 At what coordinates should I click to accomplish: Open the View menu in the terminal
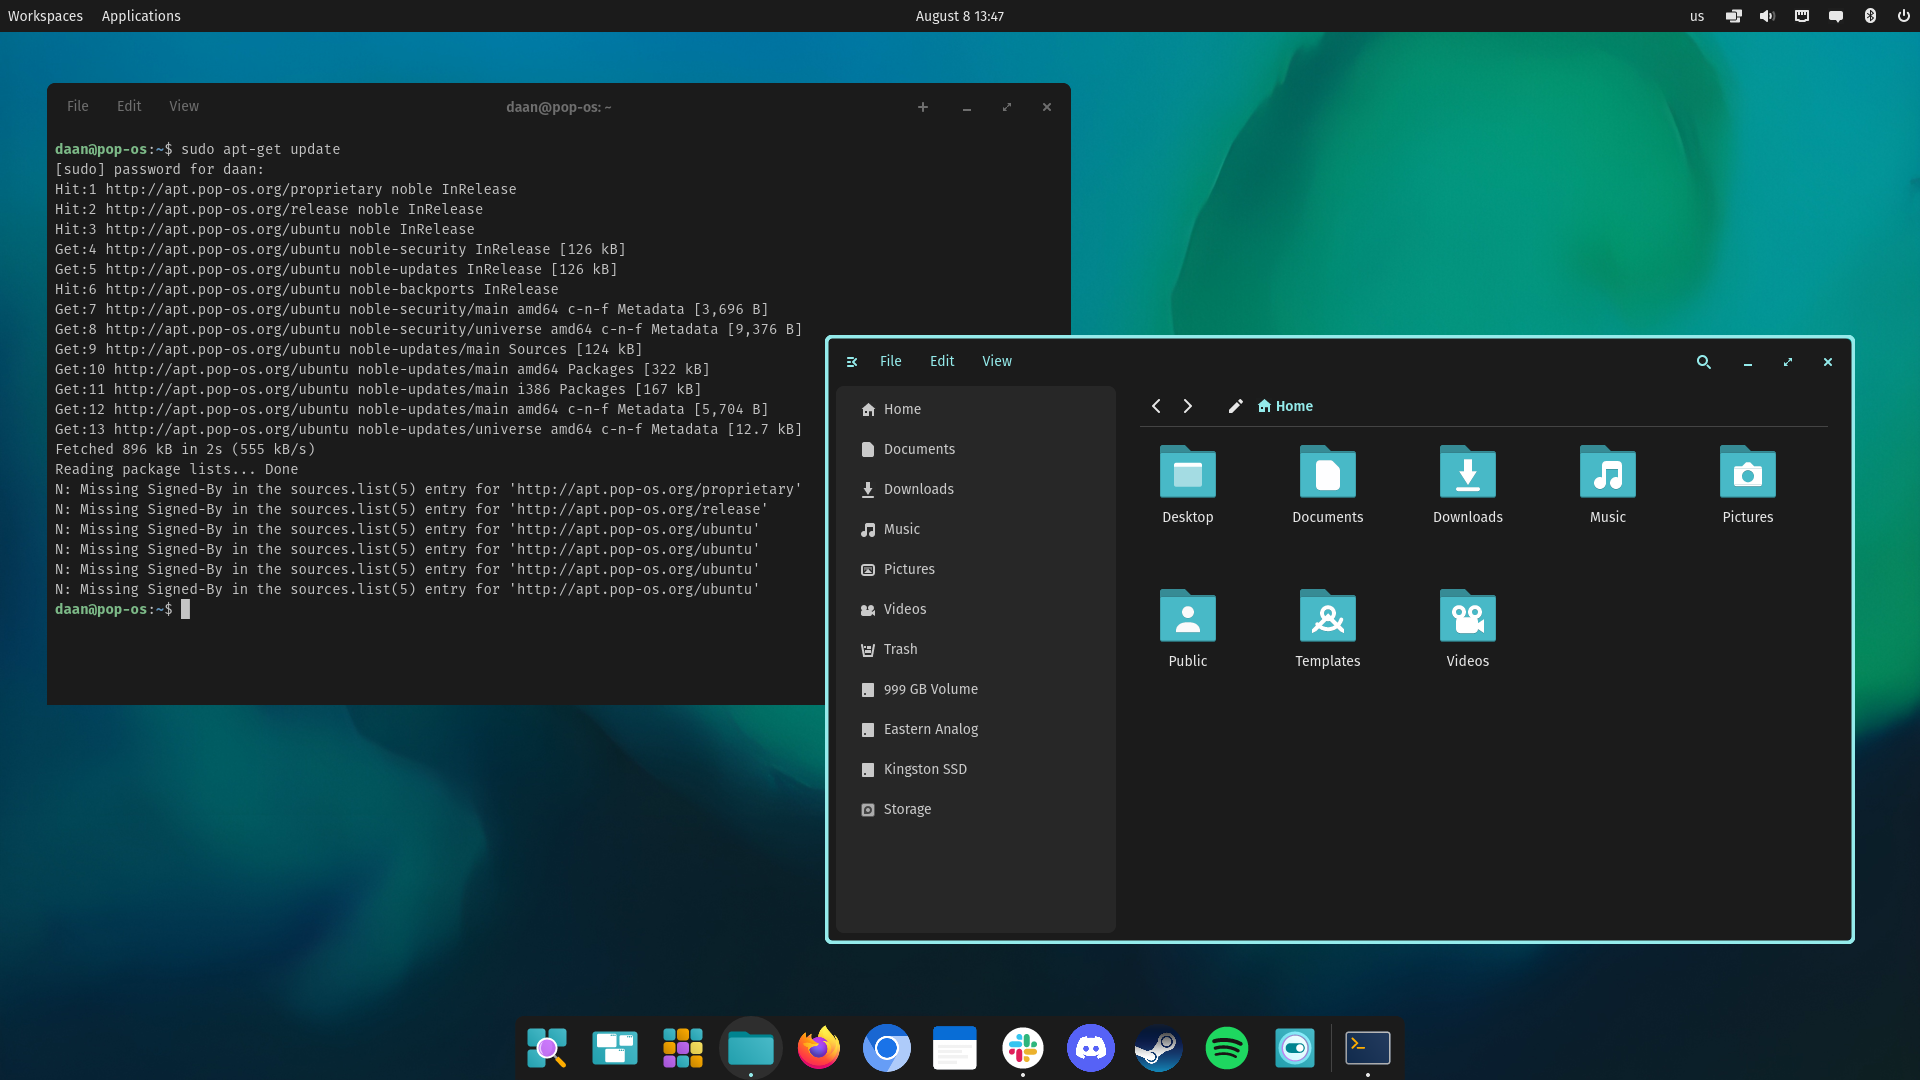tap(183, 106)
